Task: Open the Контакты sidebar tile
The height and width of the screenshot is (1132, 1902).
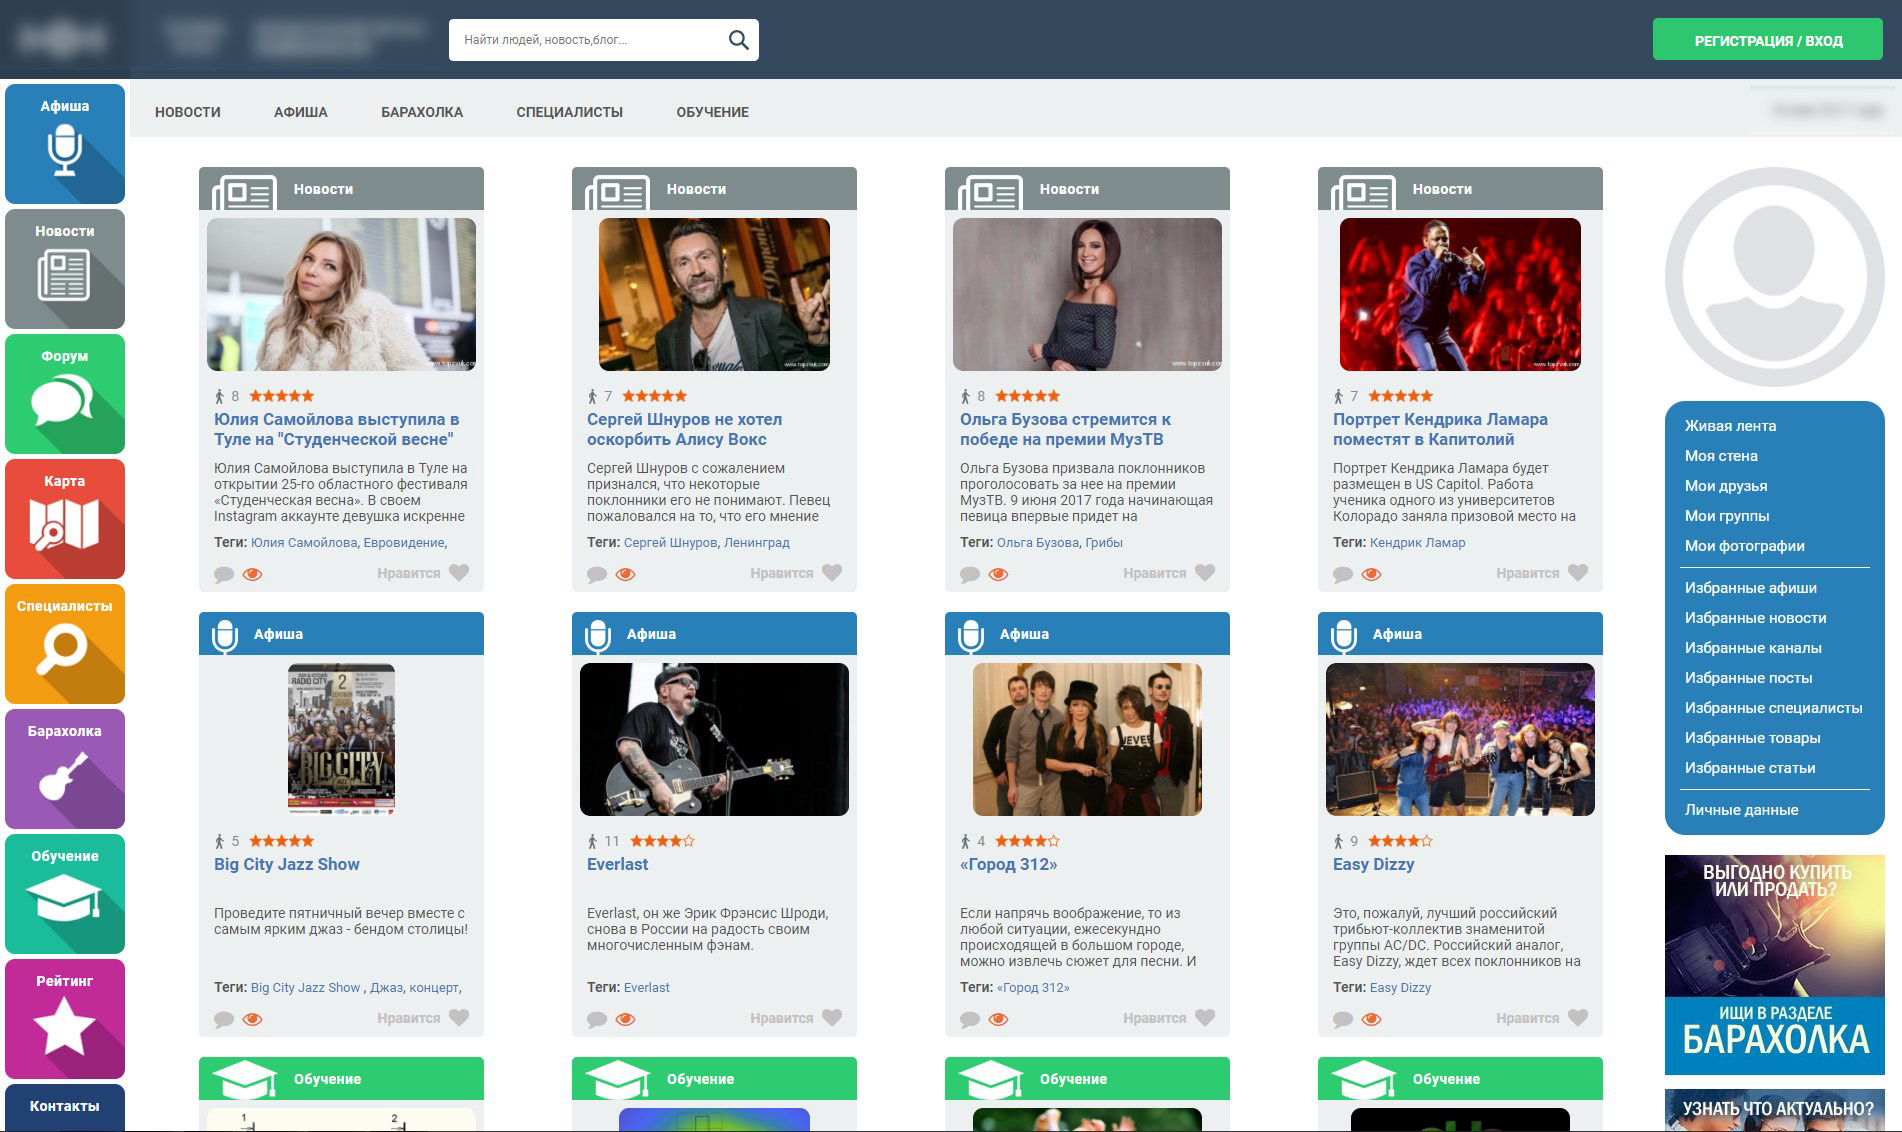Action: click(x=65, y=1108)
